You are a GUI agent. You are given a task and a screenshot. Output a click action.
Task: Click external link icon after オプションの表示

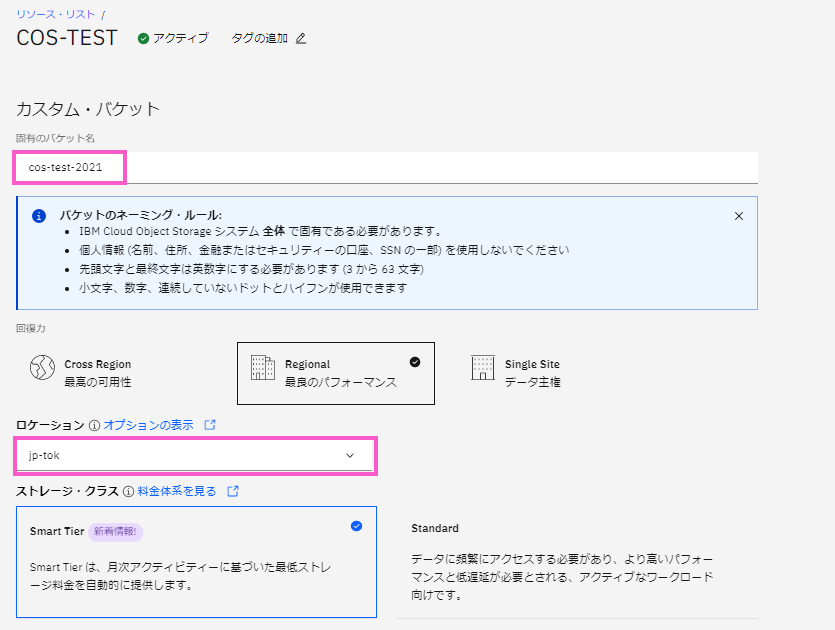[x=210, y=425]
